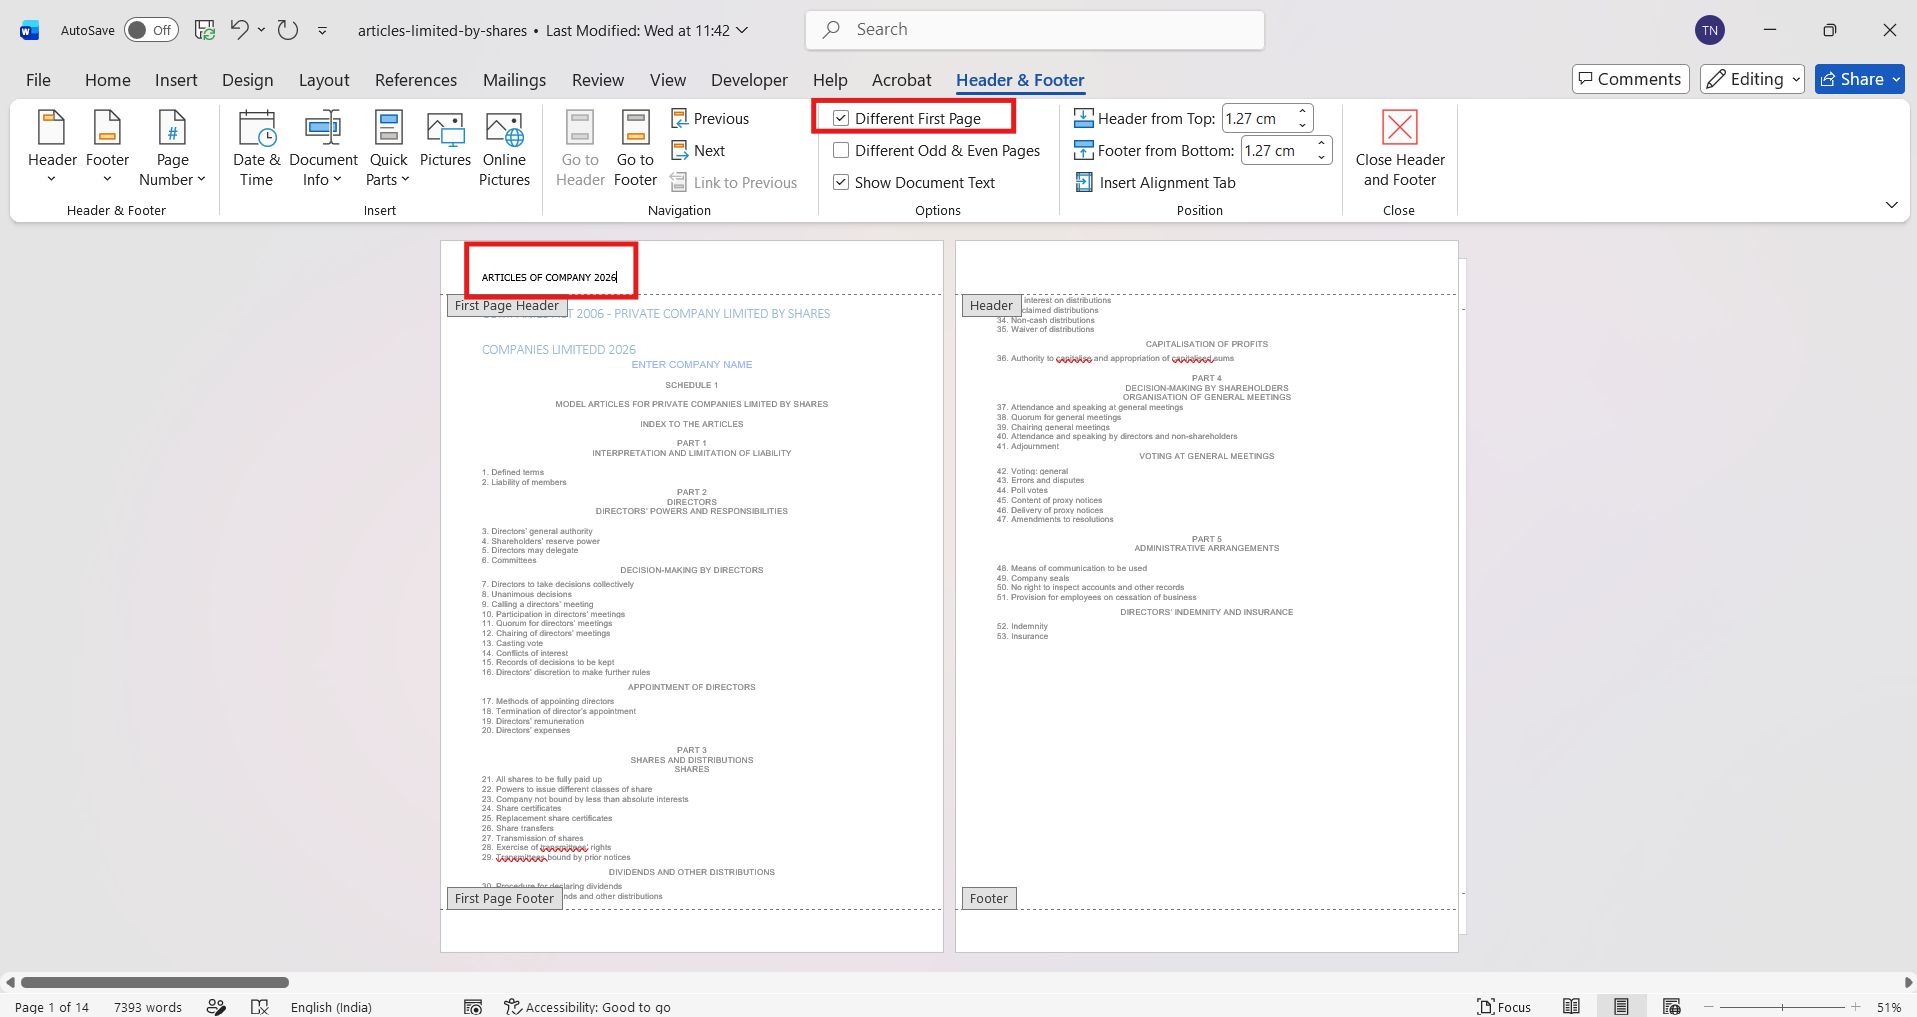
Task: Insert Alignment Tab
Action: (1155, 182)
